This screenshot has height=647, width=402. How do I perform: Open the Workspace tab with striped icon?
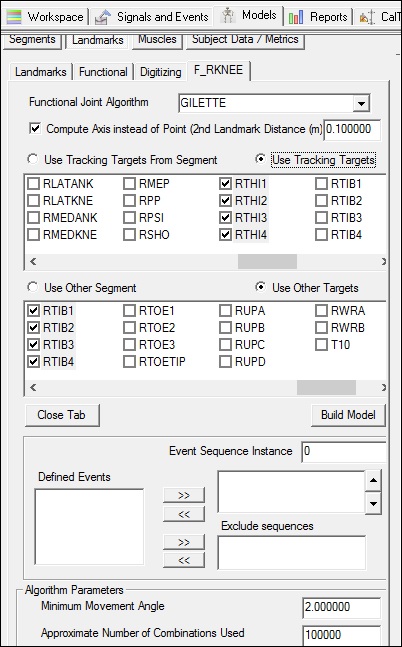coord(16,17)
